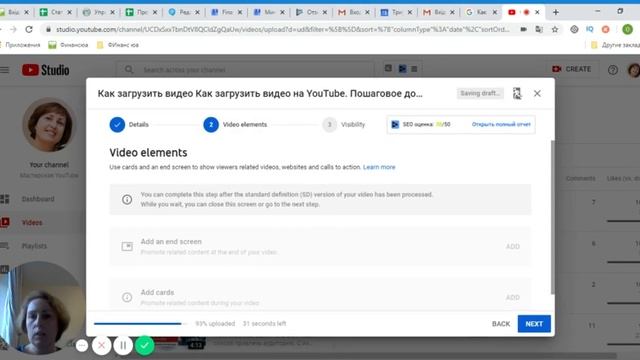
Task: Click the upload progress bar
Action: pos(140,324)
